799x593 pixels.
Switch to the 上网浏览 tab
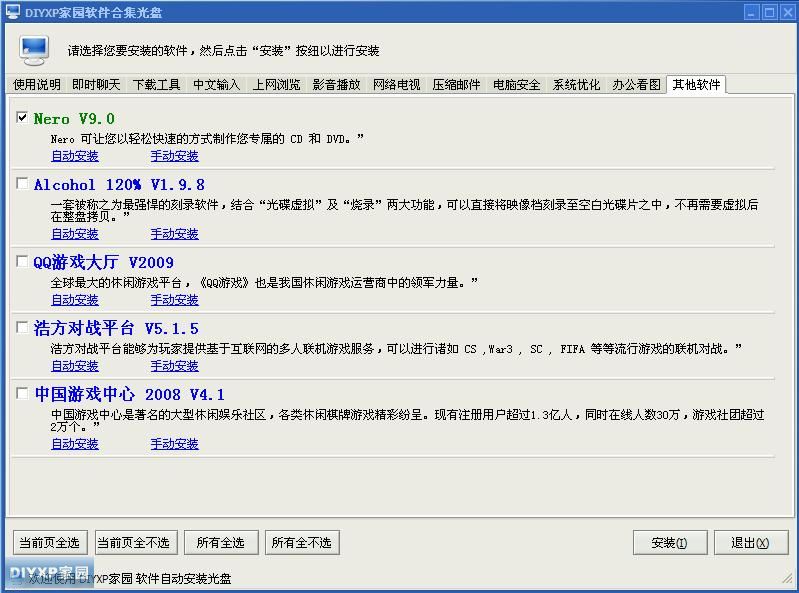tap(277, 85)
